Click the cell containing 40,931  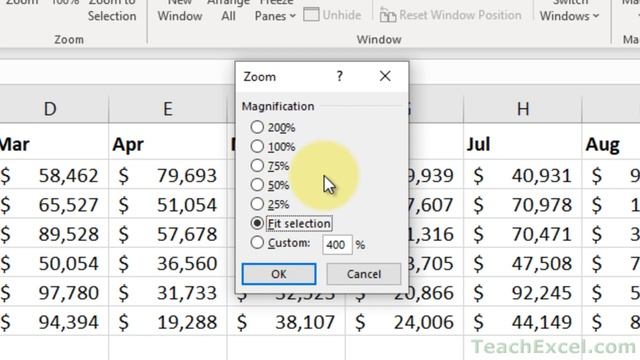point(523,175)
